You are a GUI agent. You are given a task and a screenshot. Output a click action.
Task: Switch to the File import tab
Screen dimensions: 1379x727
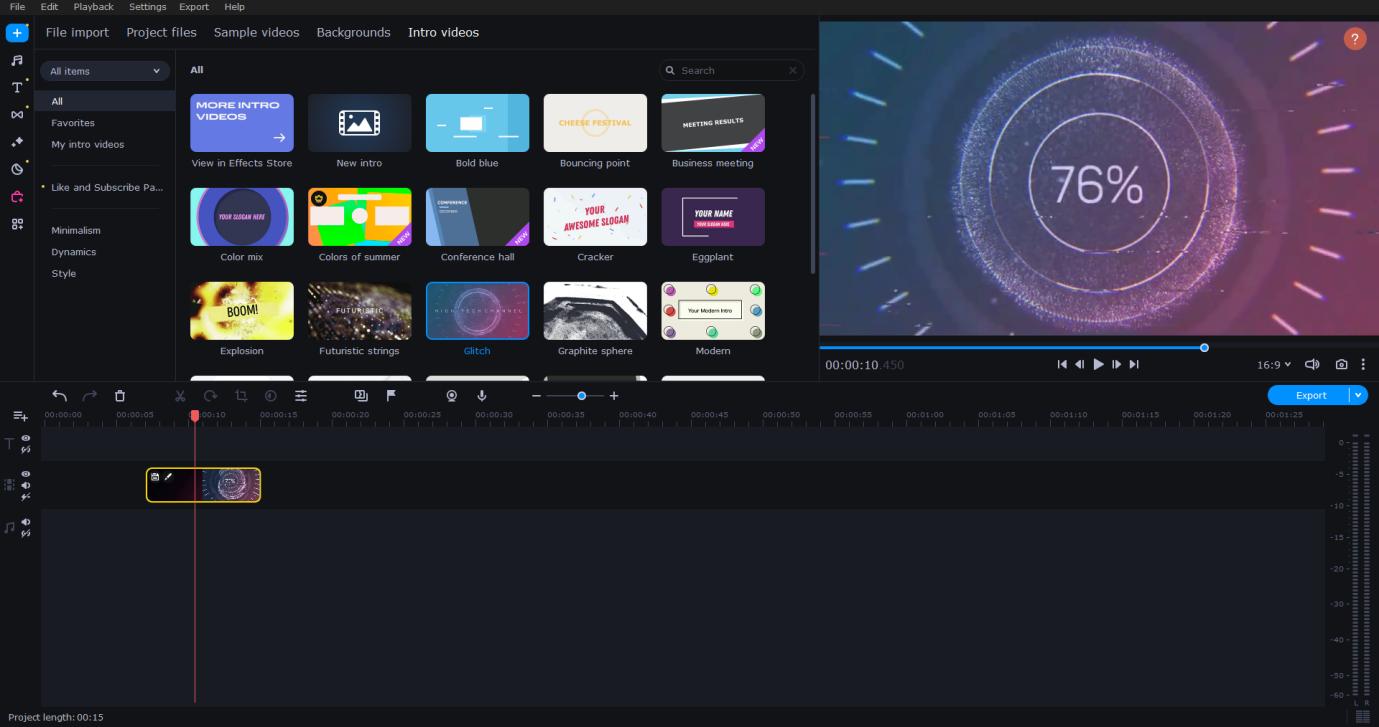click(x=77, y=32)
